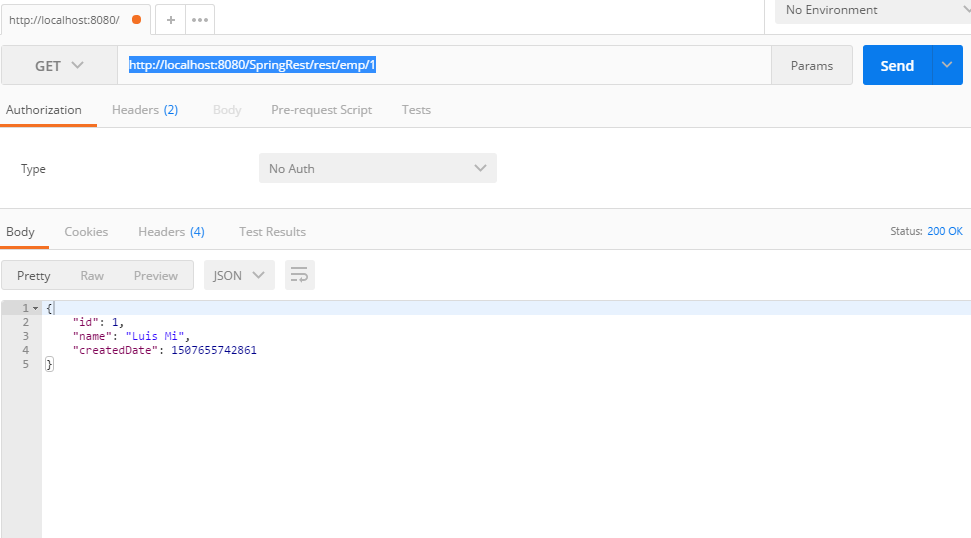
Task: Click line number 5 in response gutter
Action: point(25,364)
